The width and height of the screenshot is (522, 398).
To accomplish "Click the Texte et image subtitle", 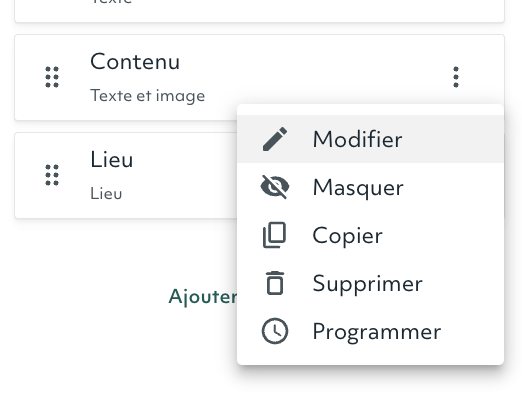I will click(x=147, y=96).
